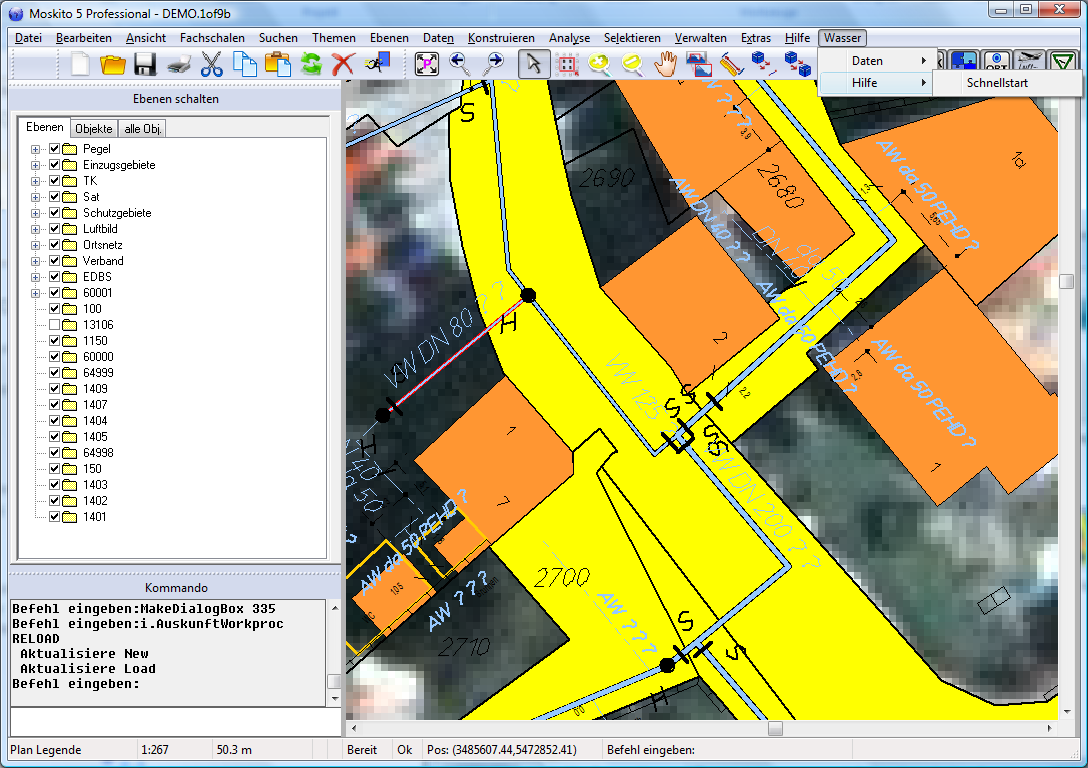
Task: Click the red X delete icon
Action: [x=343, y=65]
